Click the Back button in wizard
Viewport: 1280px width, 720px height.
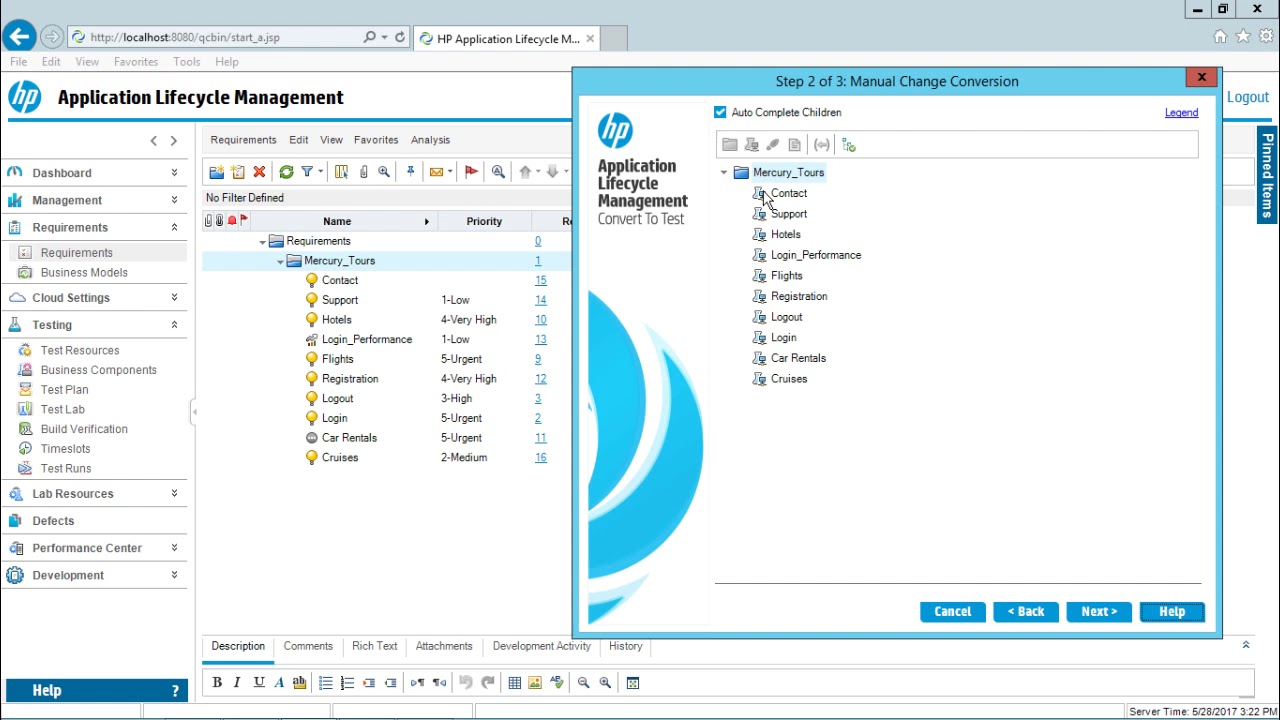(1026, 612)
